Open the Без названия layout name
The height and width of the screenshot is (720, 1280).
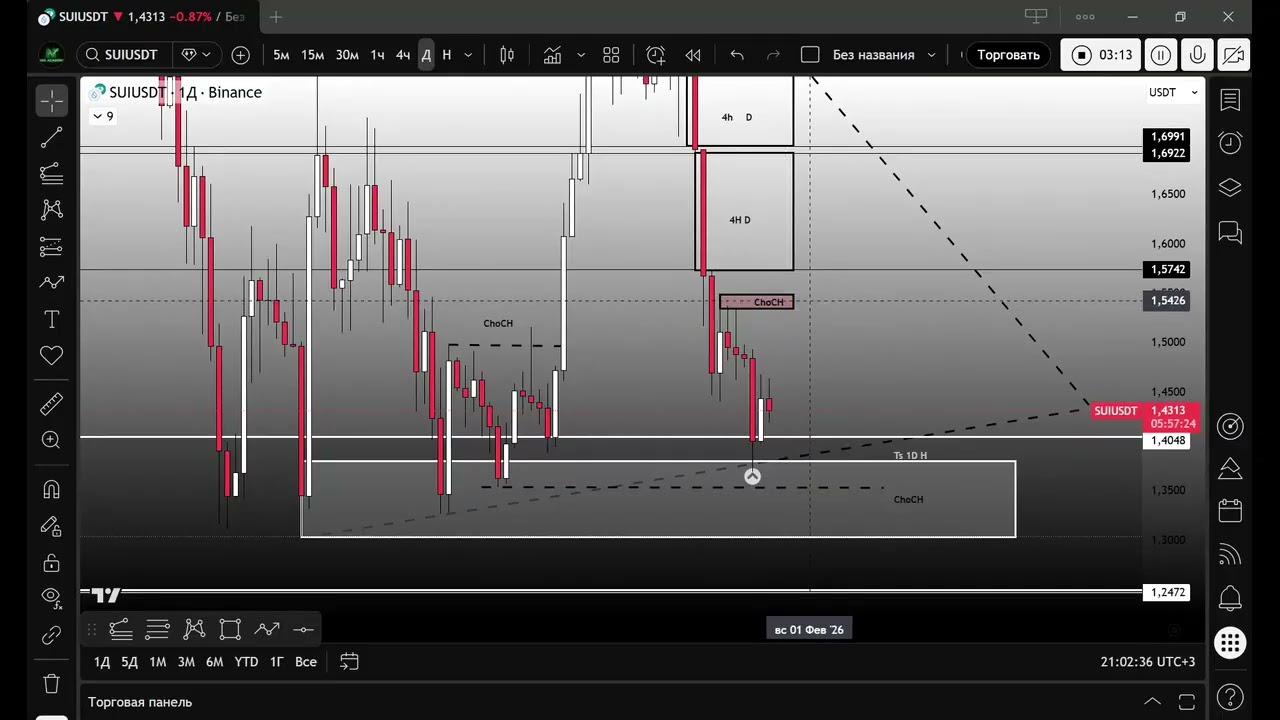pos(873,55)
